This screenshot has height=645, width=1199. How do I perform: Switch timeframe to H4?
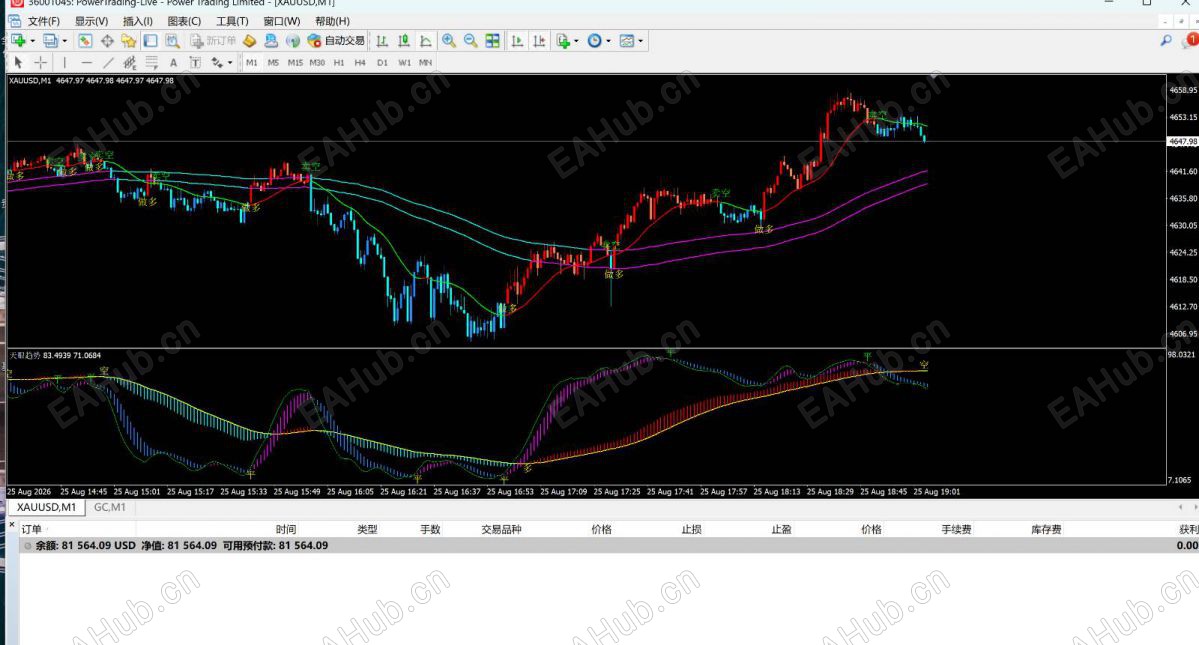point(360,63)
